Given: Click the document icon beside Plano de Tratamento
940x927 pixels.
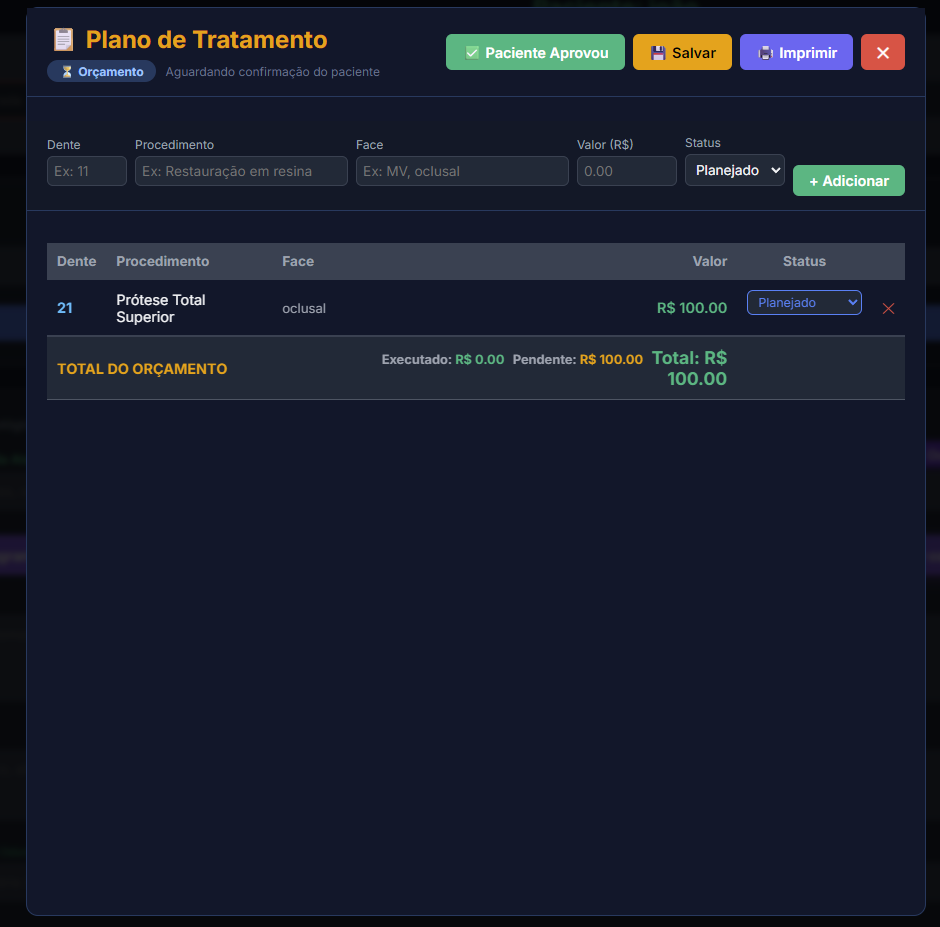Looking at the screenshot, I should click(x=62, y=39).
